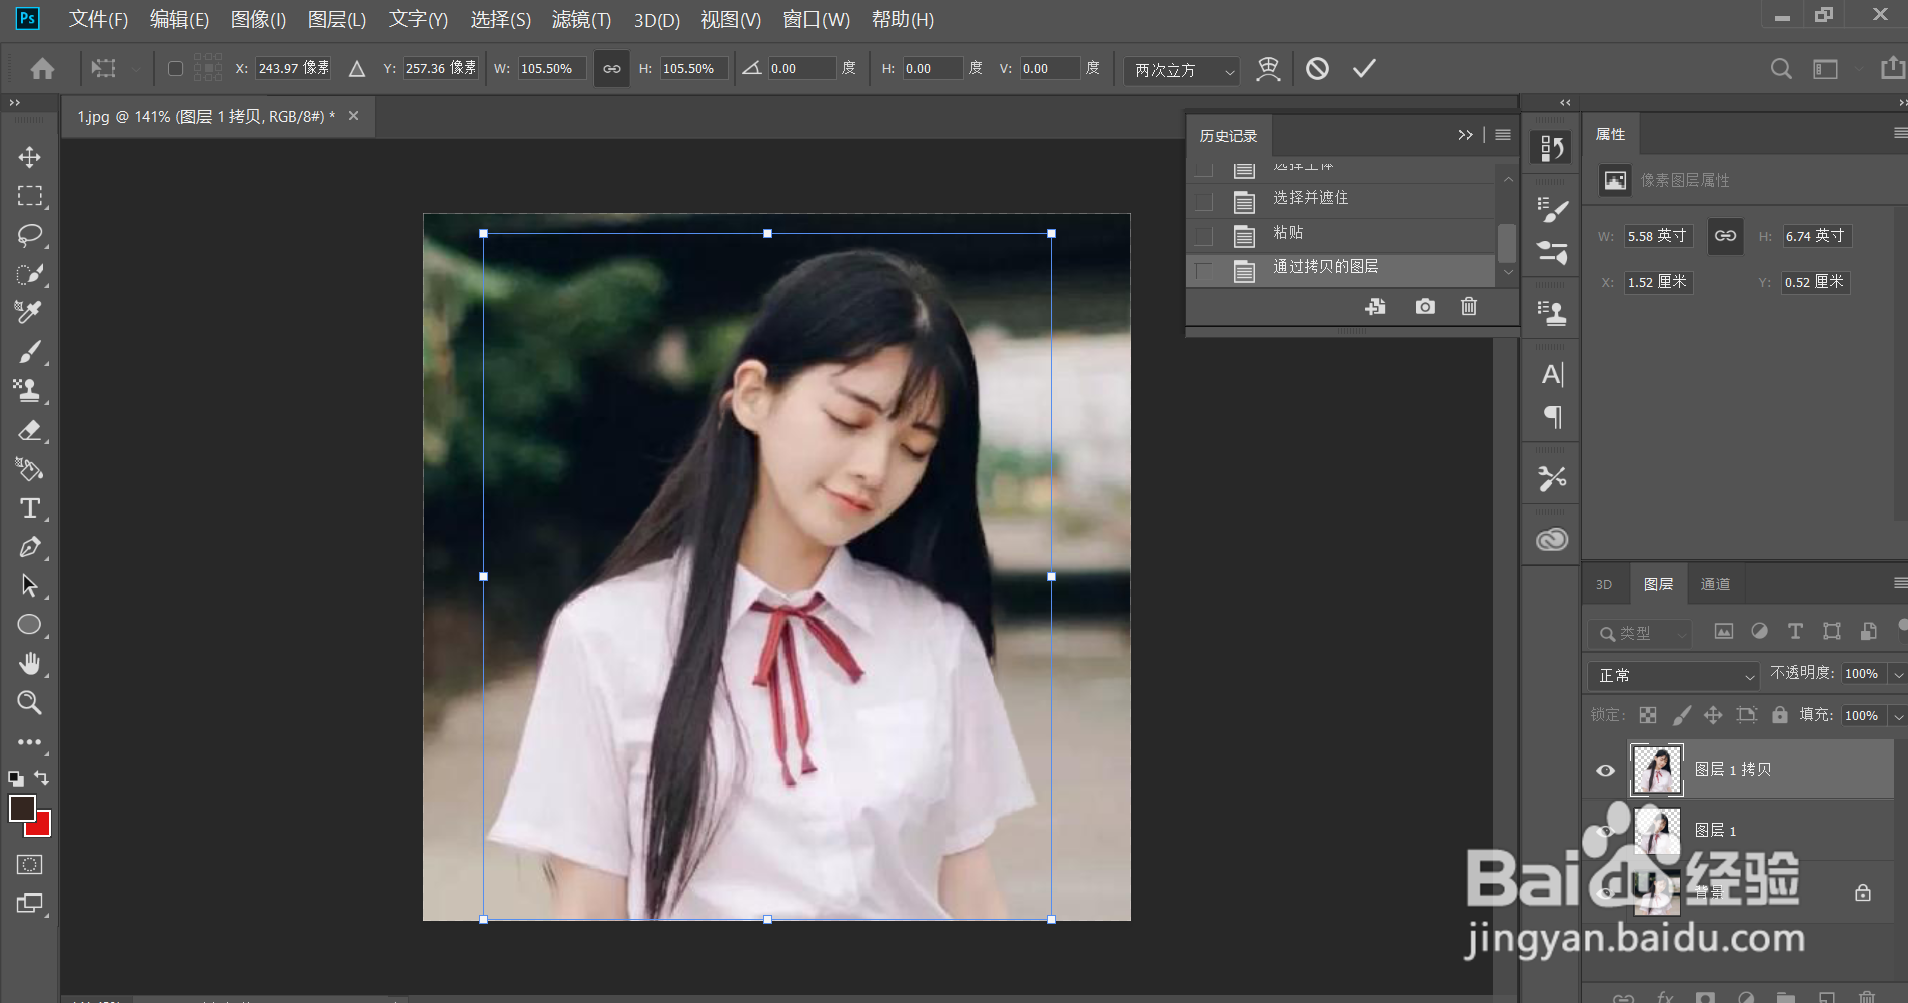Reset to default foreground and background colors

(15, 778)
